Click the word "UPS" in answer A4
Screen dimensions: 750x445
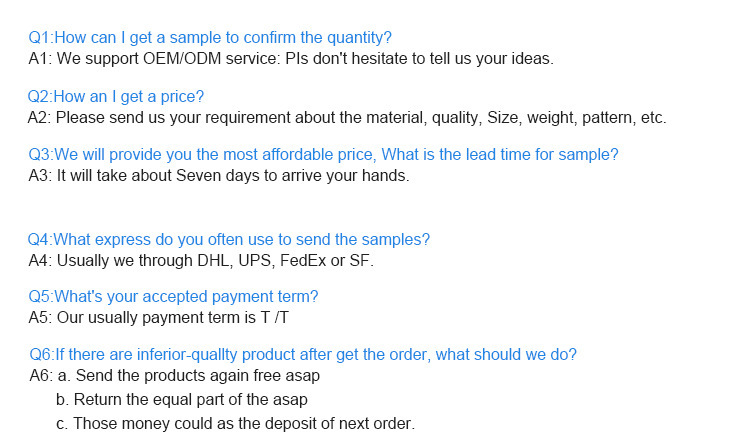pyautogui.click(x=248, y=260)
